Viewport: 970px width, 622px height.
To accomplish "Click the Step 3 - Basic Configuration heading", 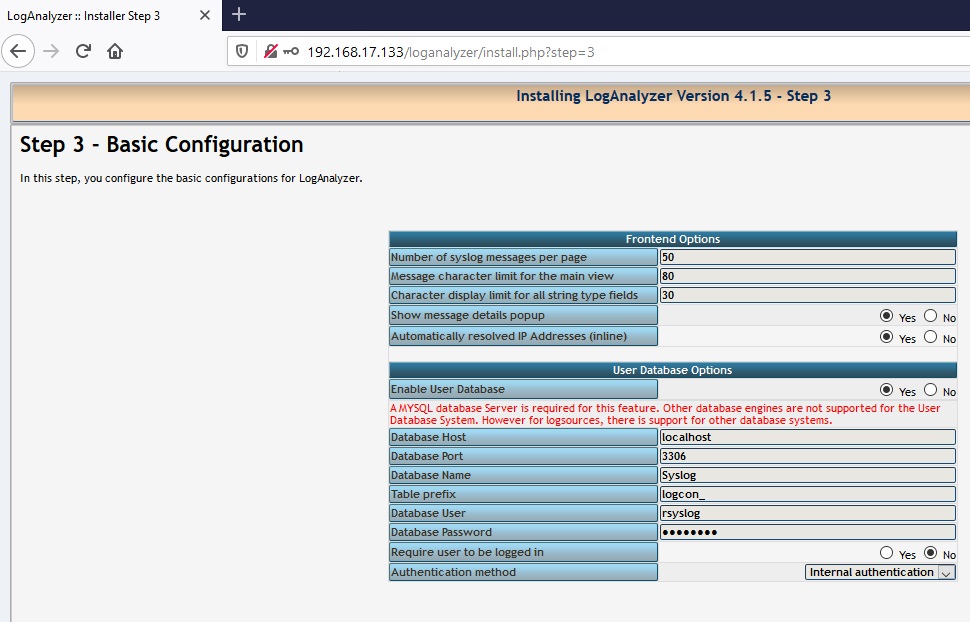I will point(161,145).
